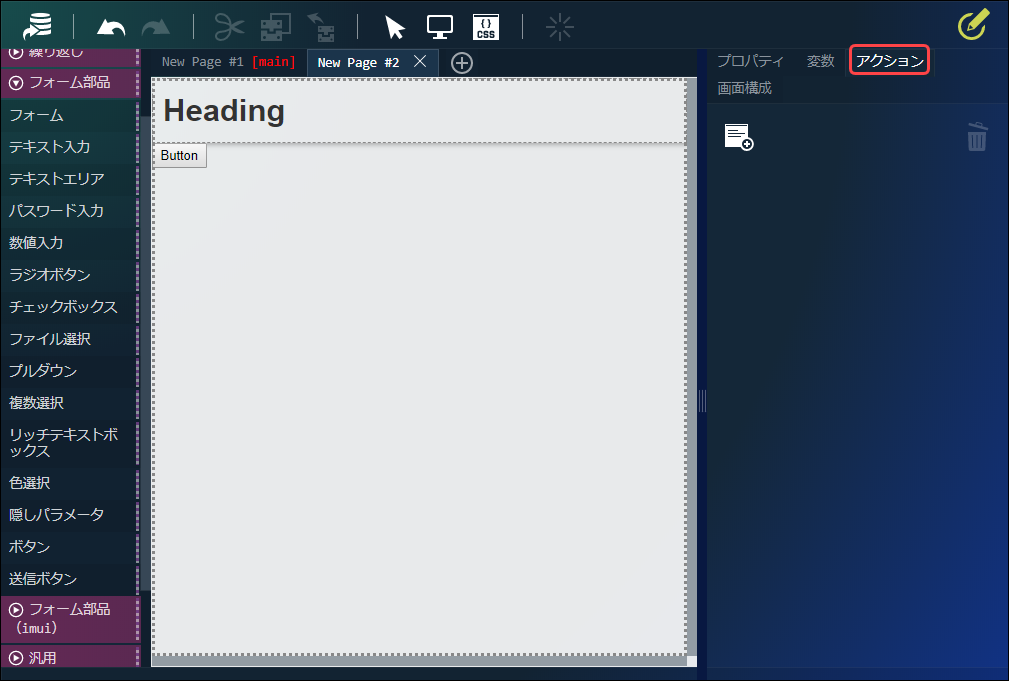Collapse the フォーム部品 section
This screenshot has width=1009, height=681.
pyautogui.click(x=69, y=82)
